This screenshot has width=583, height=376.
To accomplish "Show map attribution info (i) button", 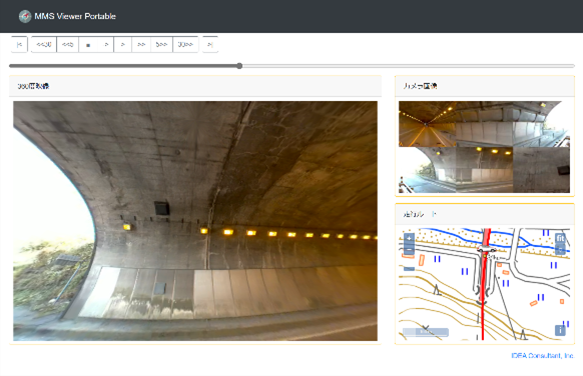I will [560, 330].
